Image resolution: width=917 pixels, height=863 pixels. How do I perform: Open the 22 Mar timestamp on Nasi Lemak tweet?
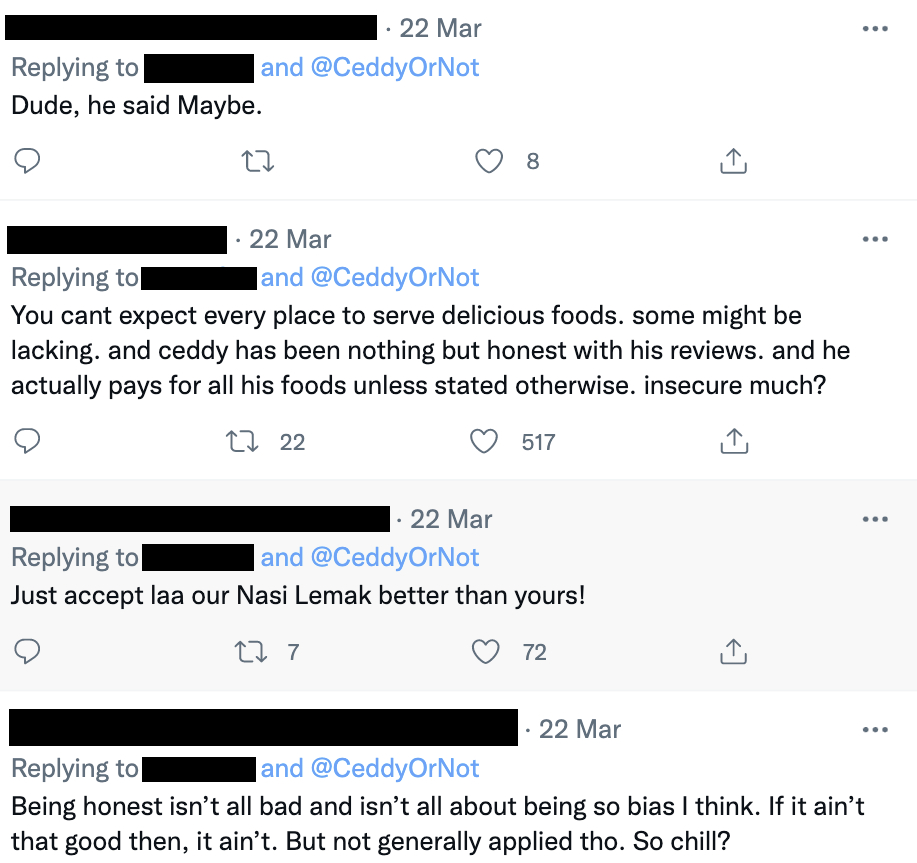[451, 519]
